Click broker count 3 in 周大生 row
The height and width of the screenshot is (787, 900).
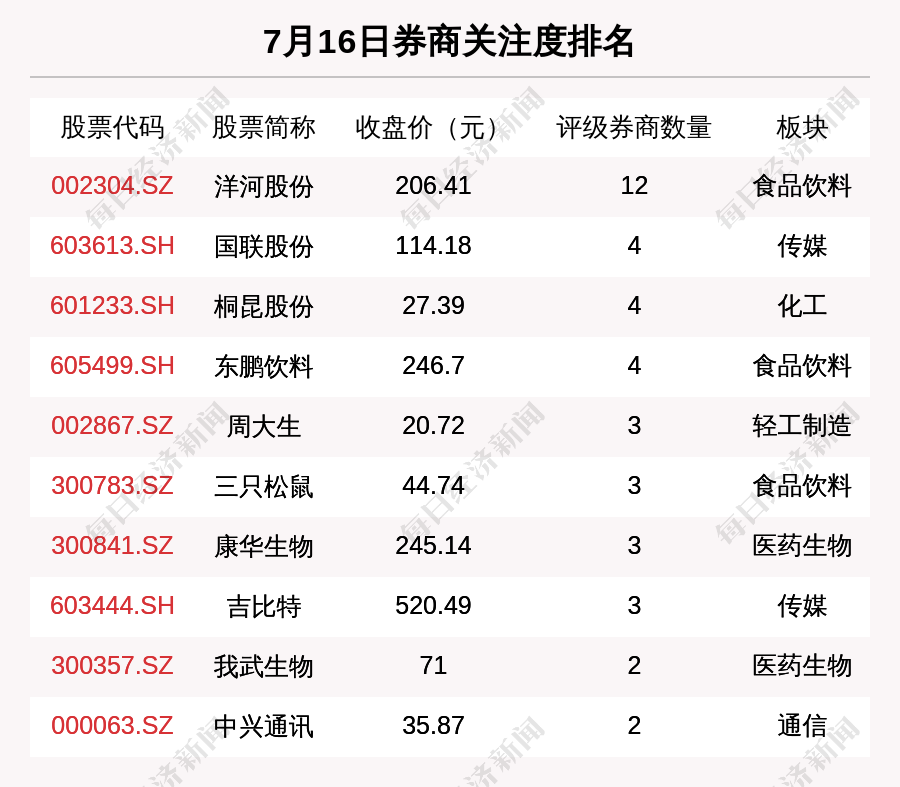point(634,426)
